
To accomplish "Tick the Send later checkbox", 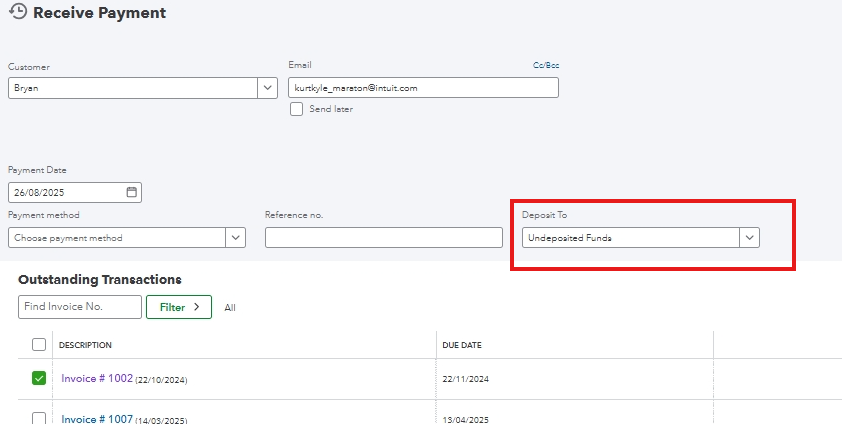I will 296,109.
